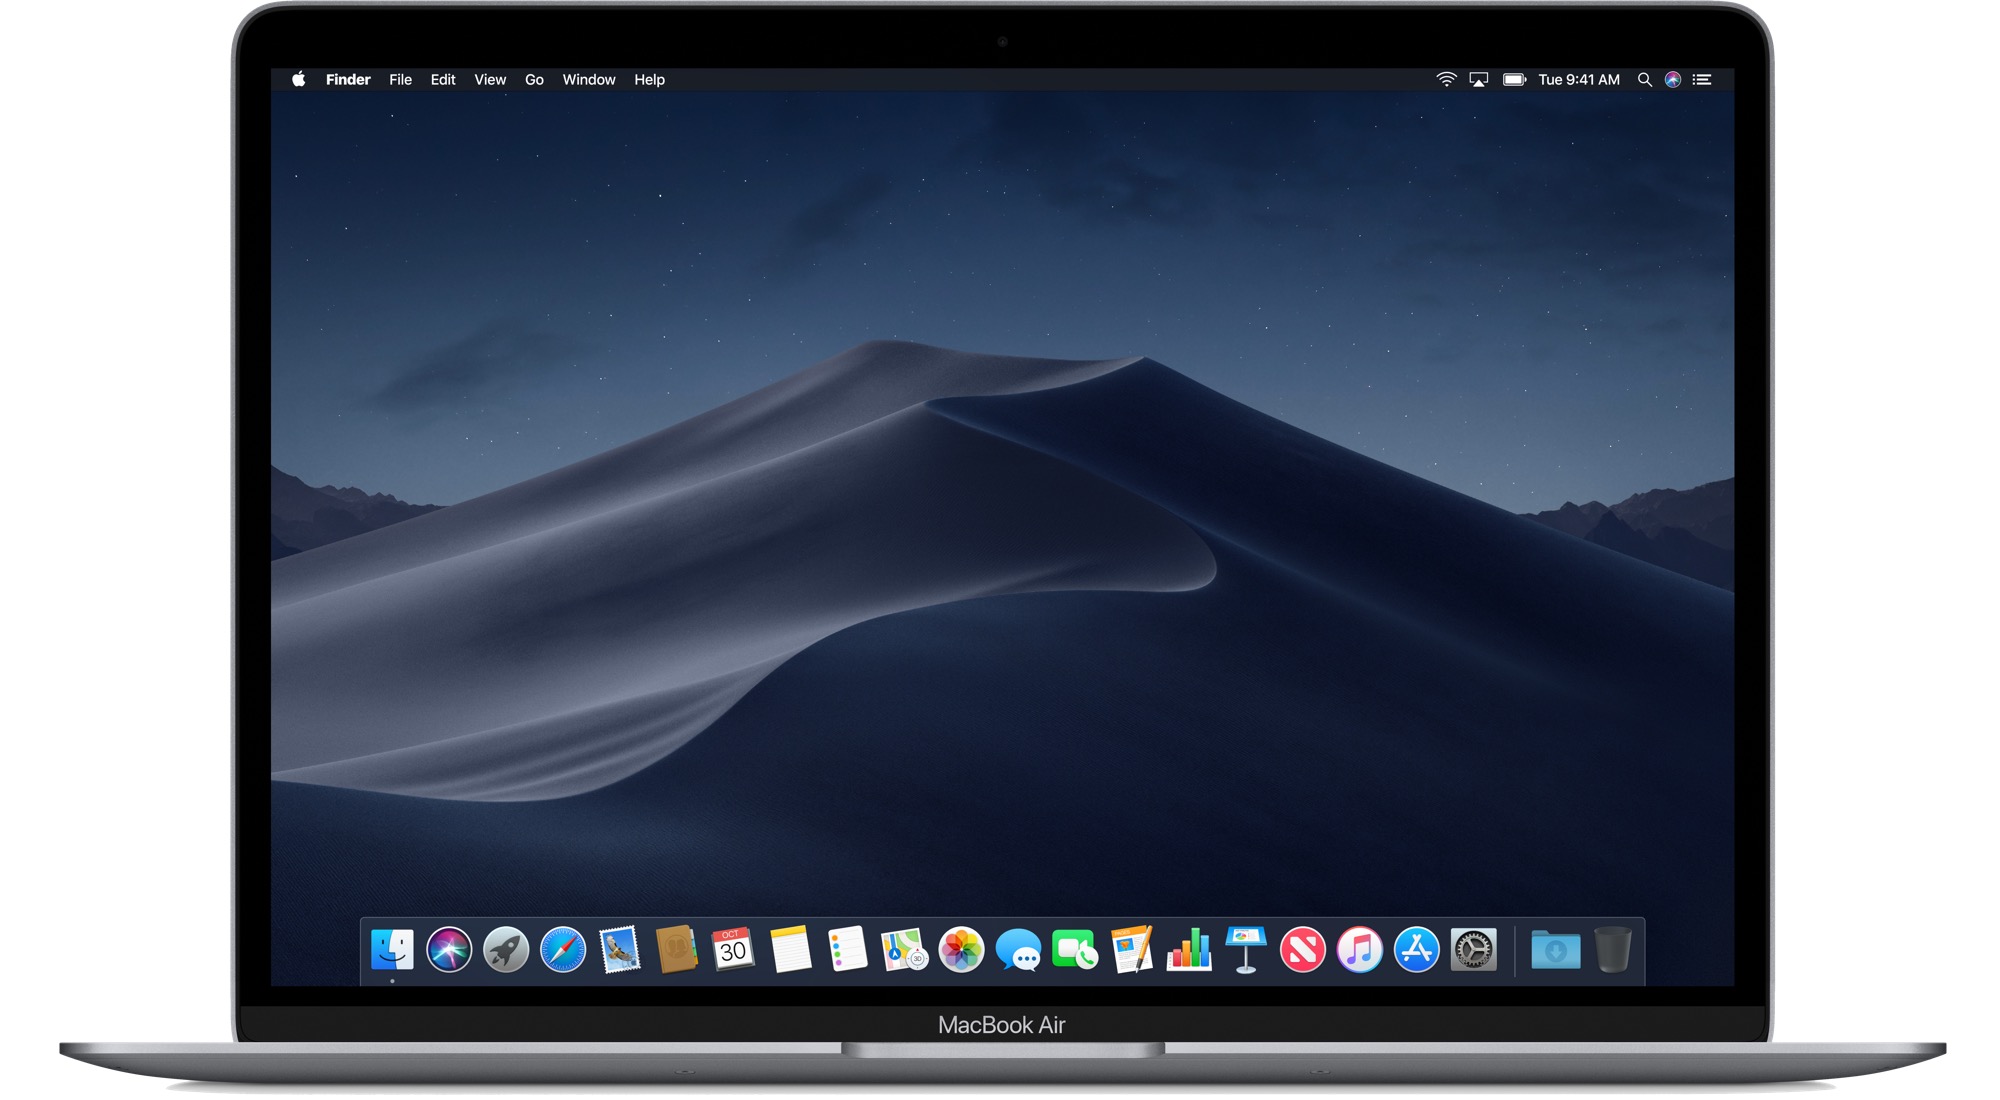Screen dimensions: 2000x1100
Task: Open the Edit menu
Action: pyautogui.click(x=443, y=79)
